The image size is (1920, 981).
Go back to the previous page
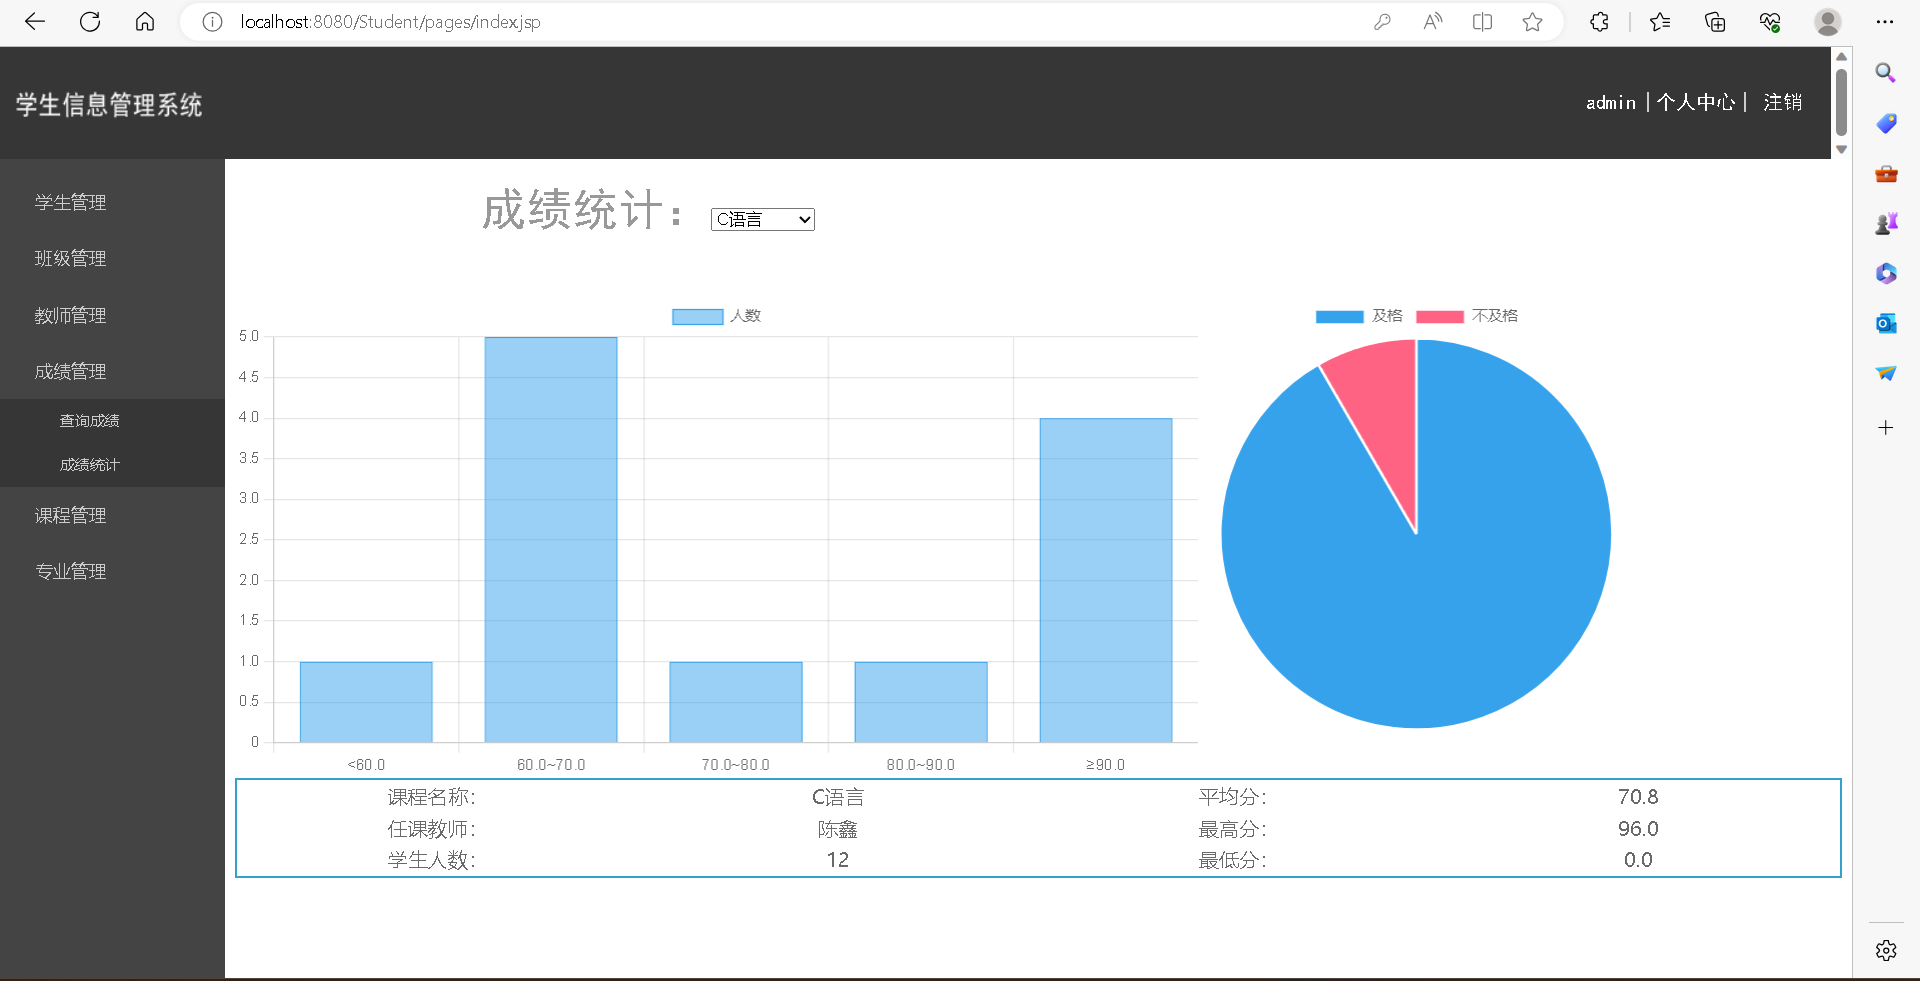tap(35, 22)
